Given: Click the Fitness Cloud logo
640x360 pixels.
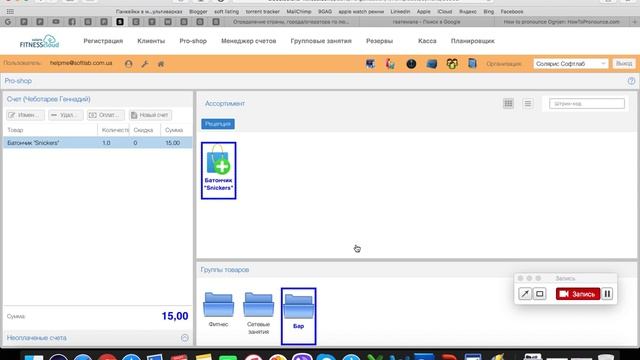Looking at the screenshot, I should pyautogui.click(x=40, y=41).
